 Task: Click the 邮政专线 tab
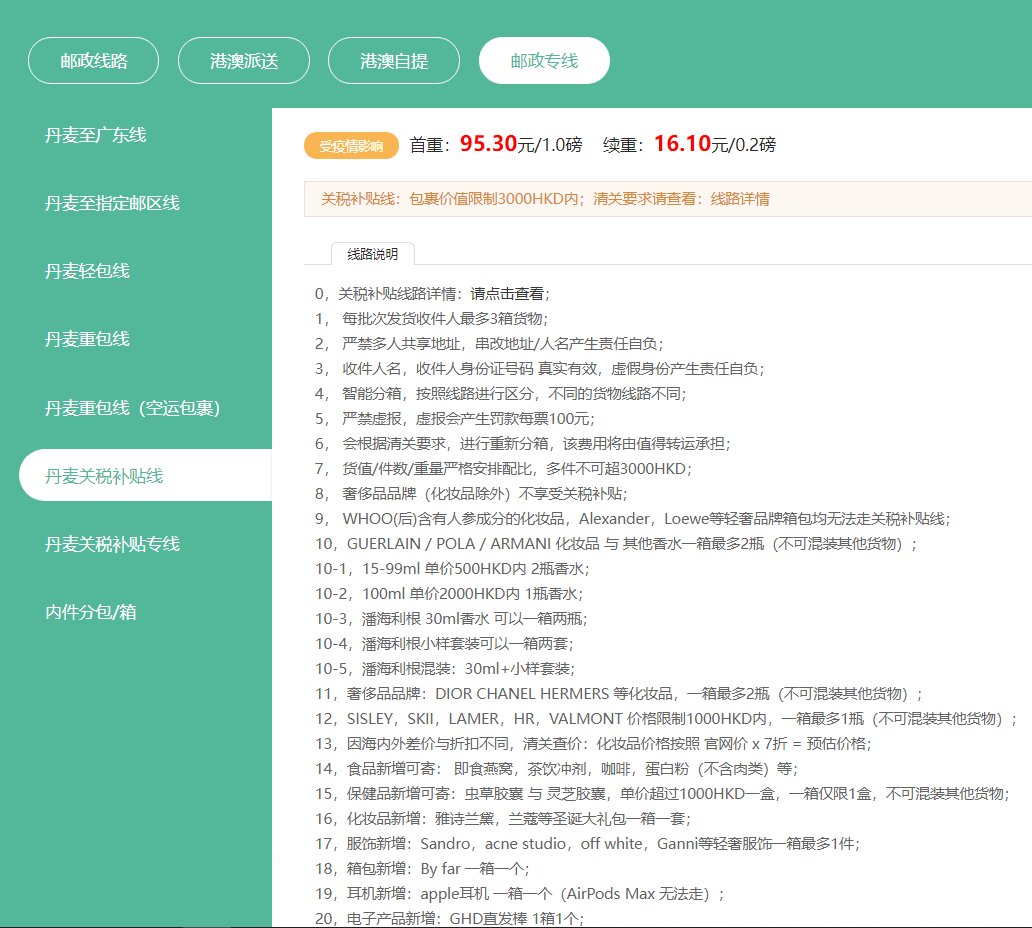pyautogui.click(x=544, y=61)
